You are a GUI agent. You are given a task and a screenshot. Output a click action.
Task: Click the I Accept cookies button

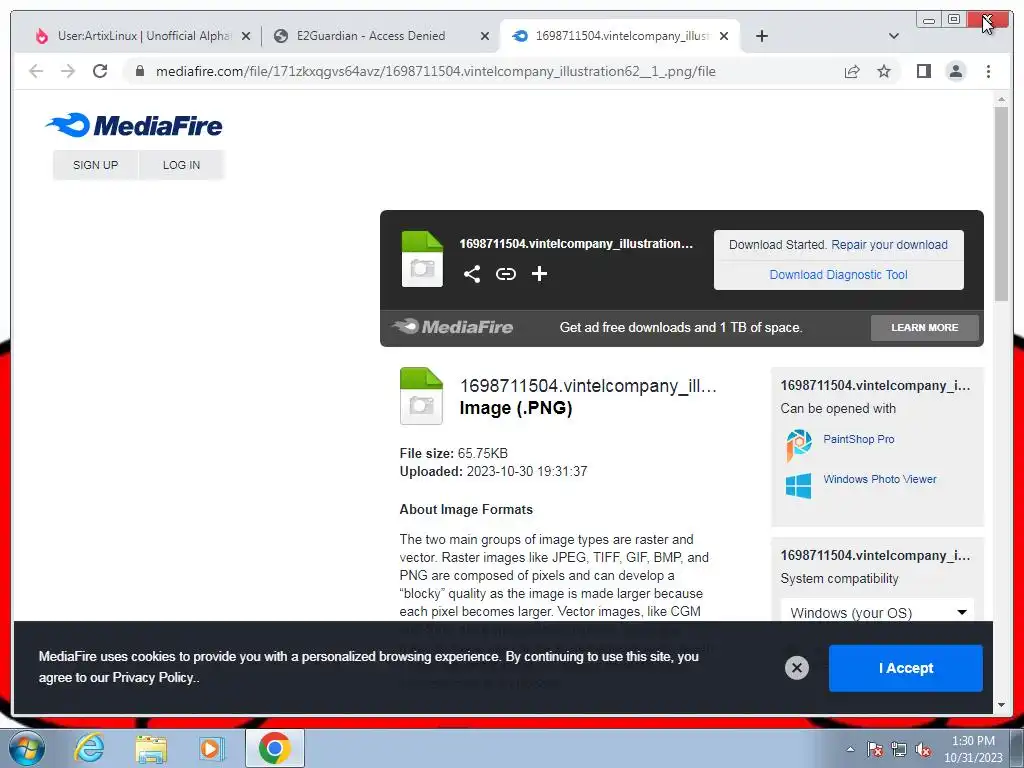tap(905, 668)
